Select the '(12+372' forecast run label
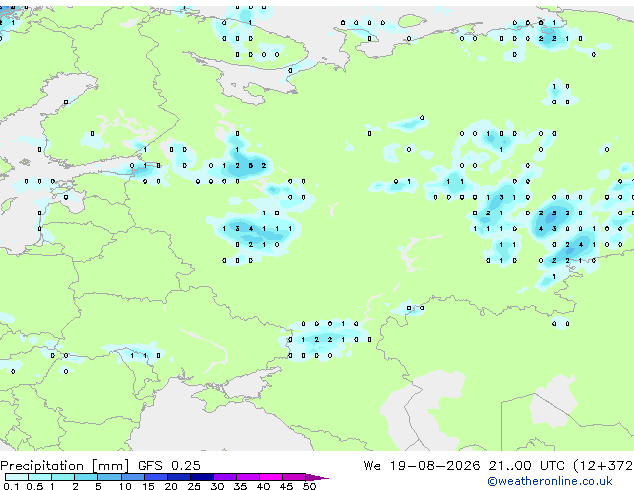 tap(603, 466)
